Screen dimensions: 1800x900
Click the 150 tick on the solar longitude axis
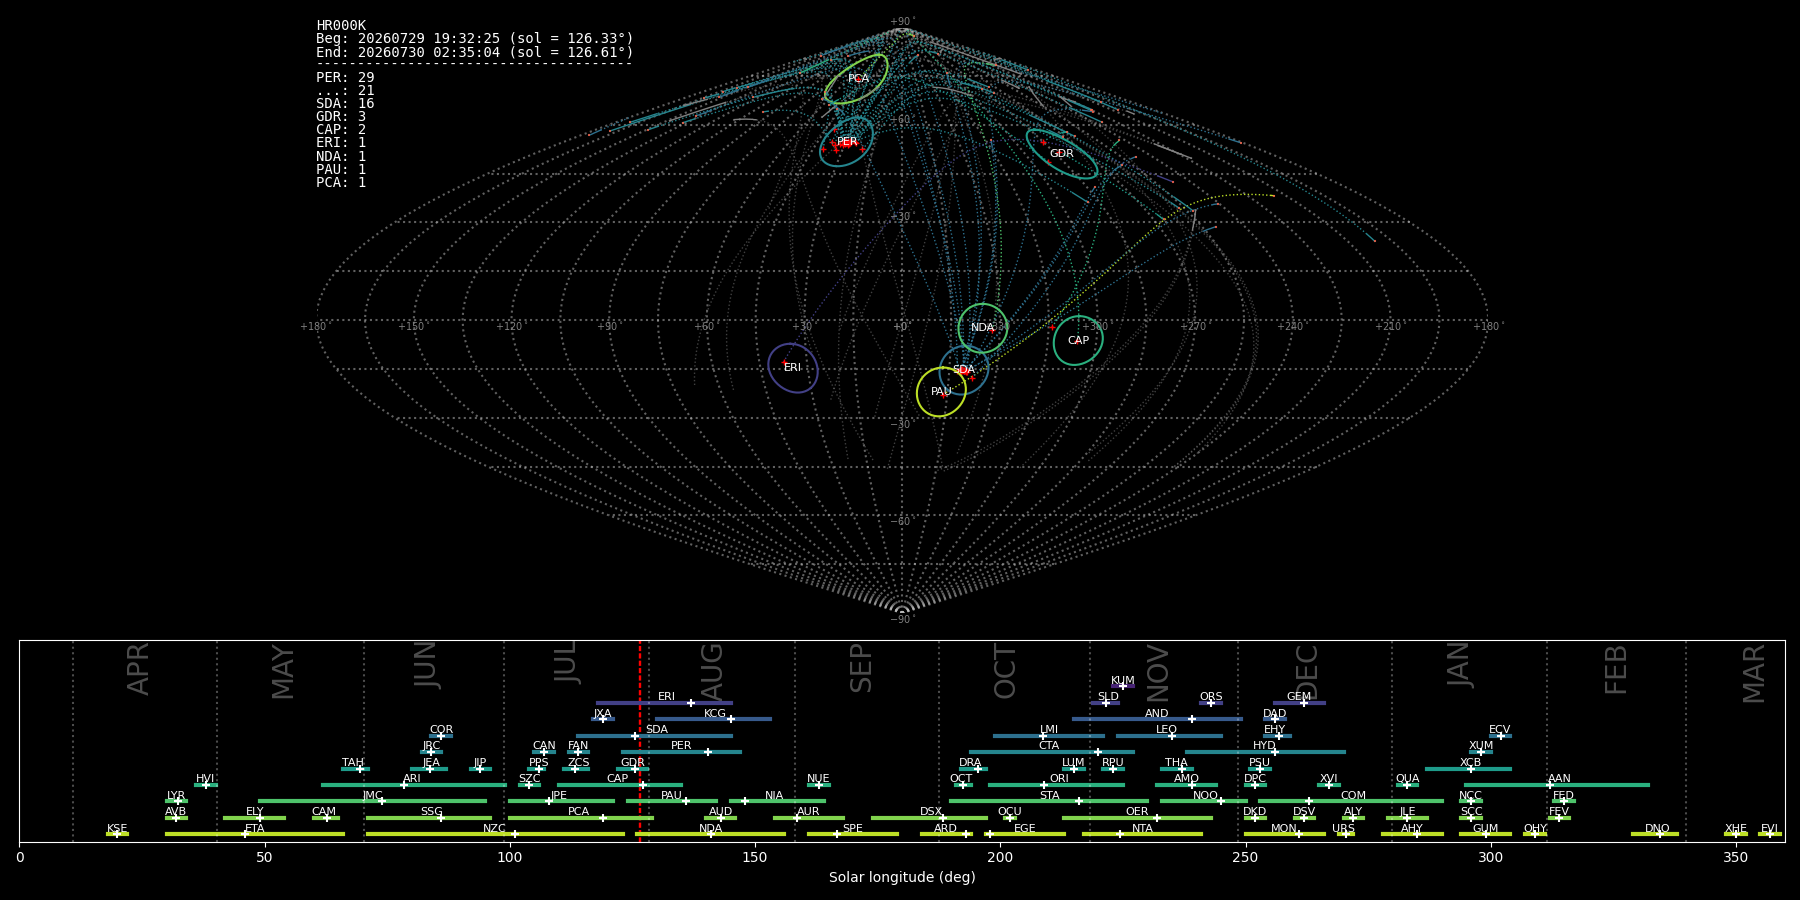pyautogui.click(x=755, y=857)
